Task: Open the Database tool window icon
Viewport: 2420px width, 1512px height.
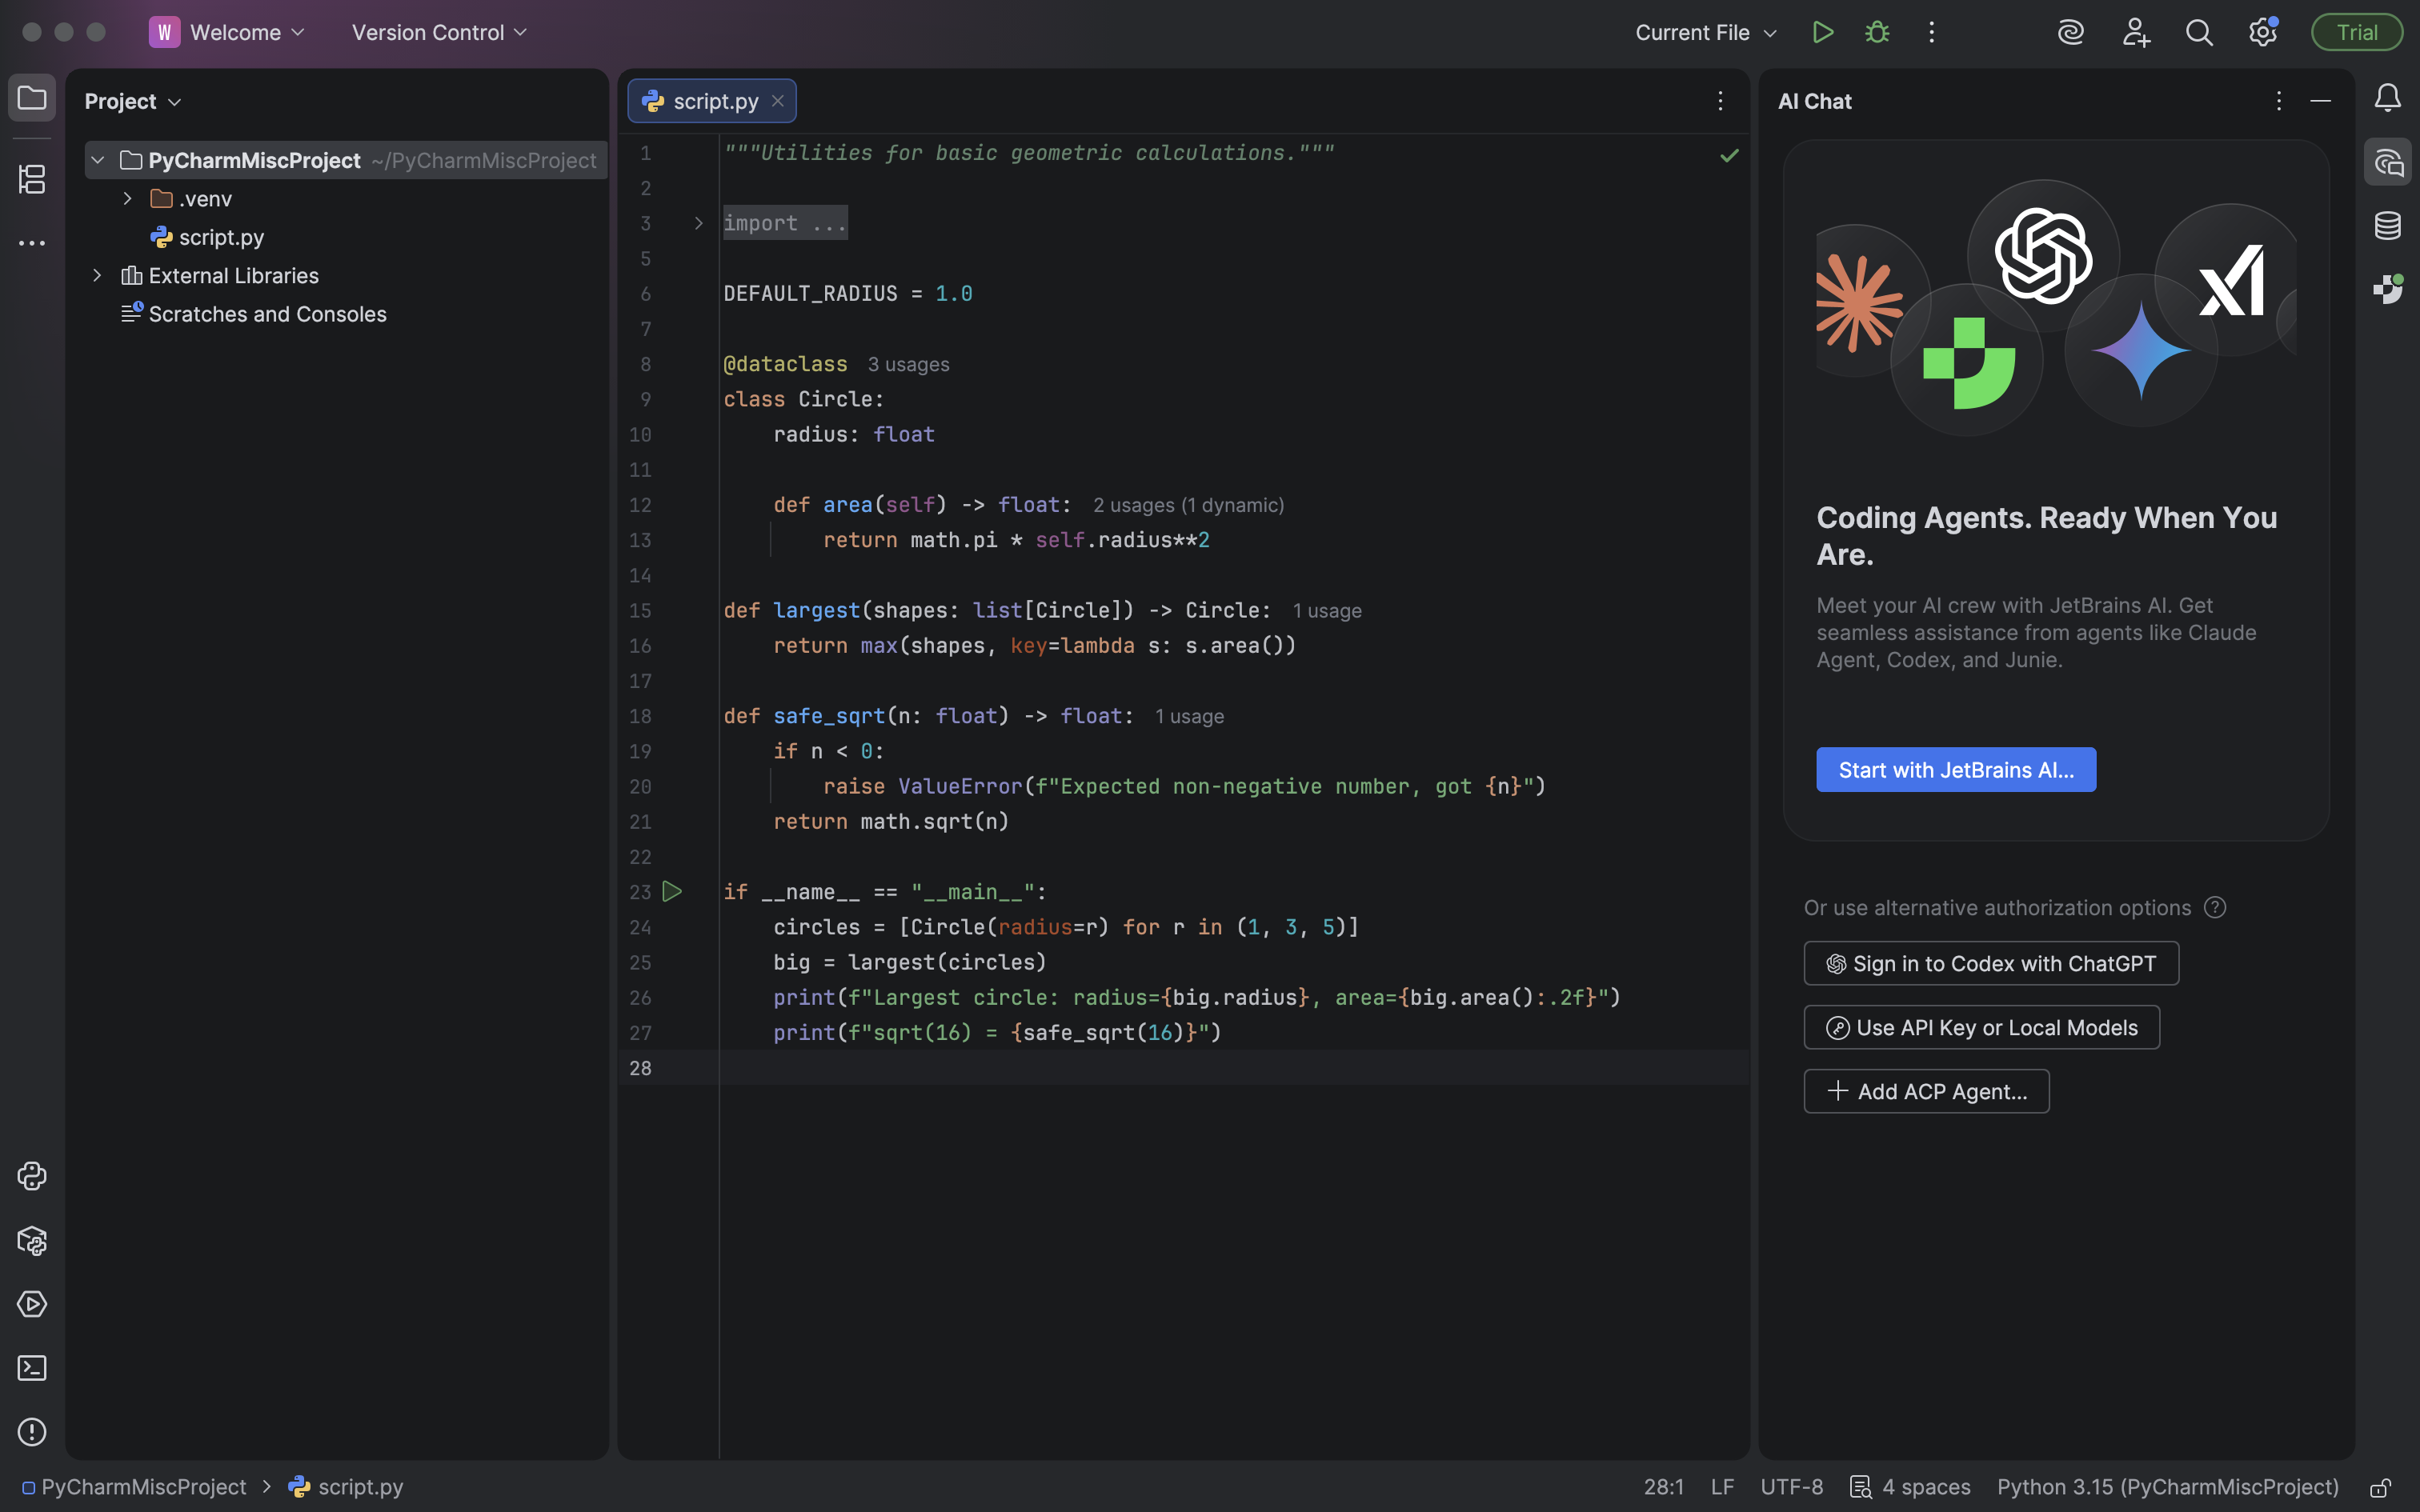Action: (x=2387, y=226)
